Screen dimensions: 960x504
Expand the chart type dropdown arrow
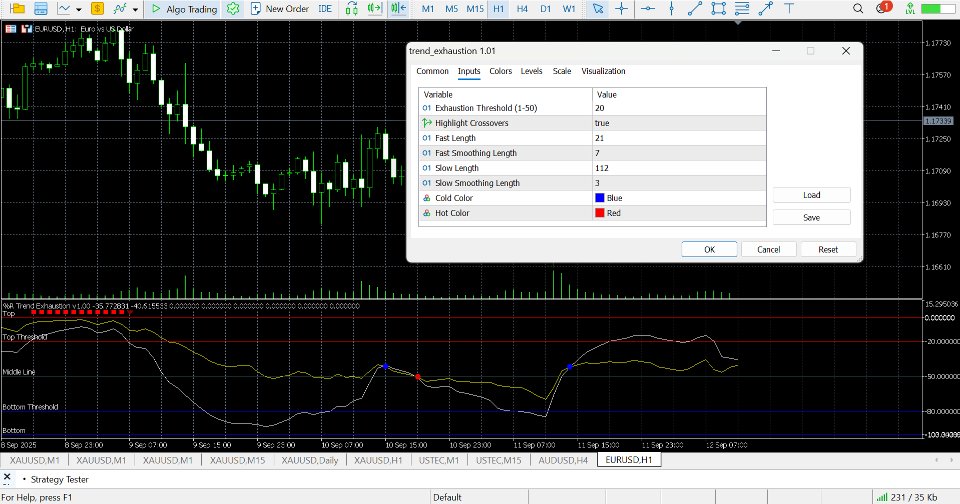pos(79,9)
